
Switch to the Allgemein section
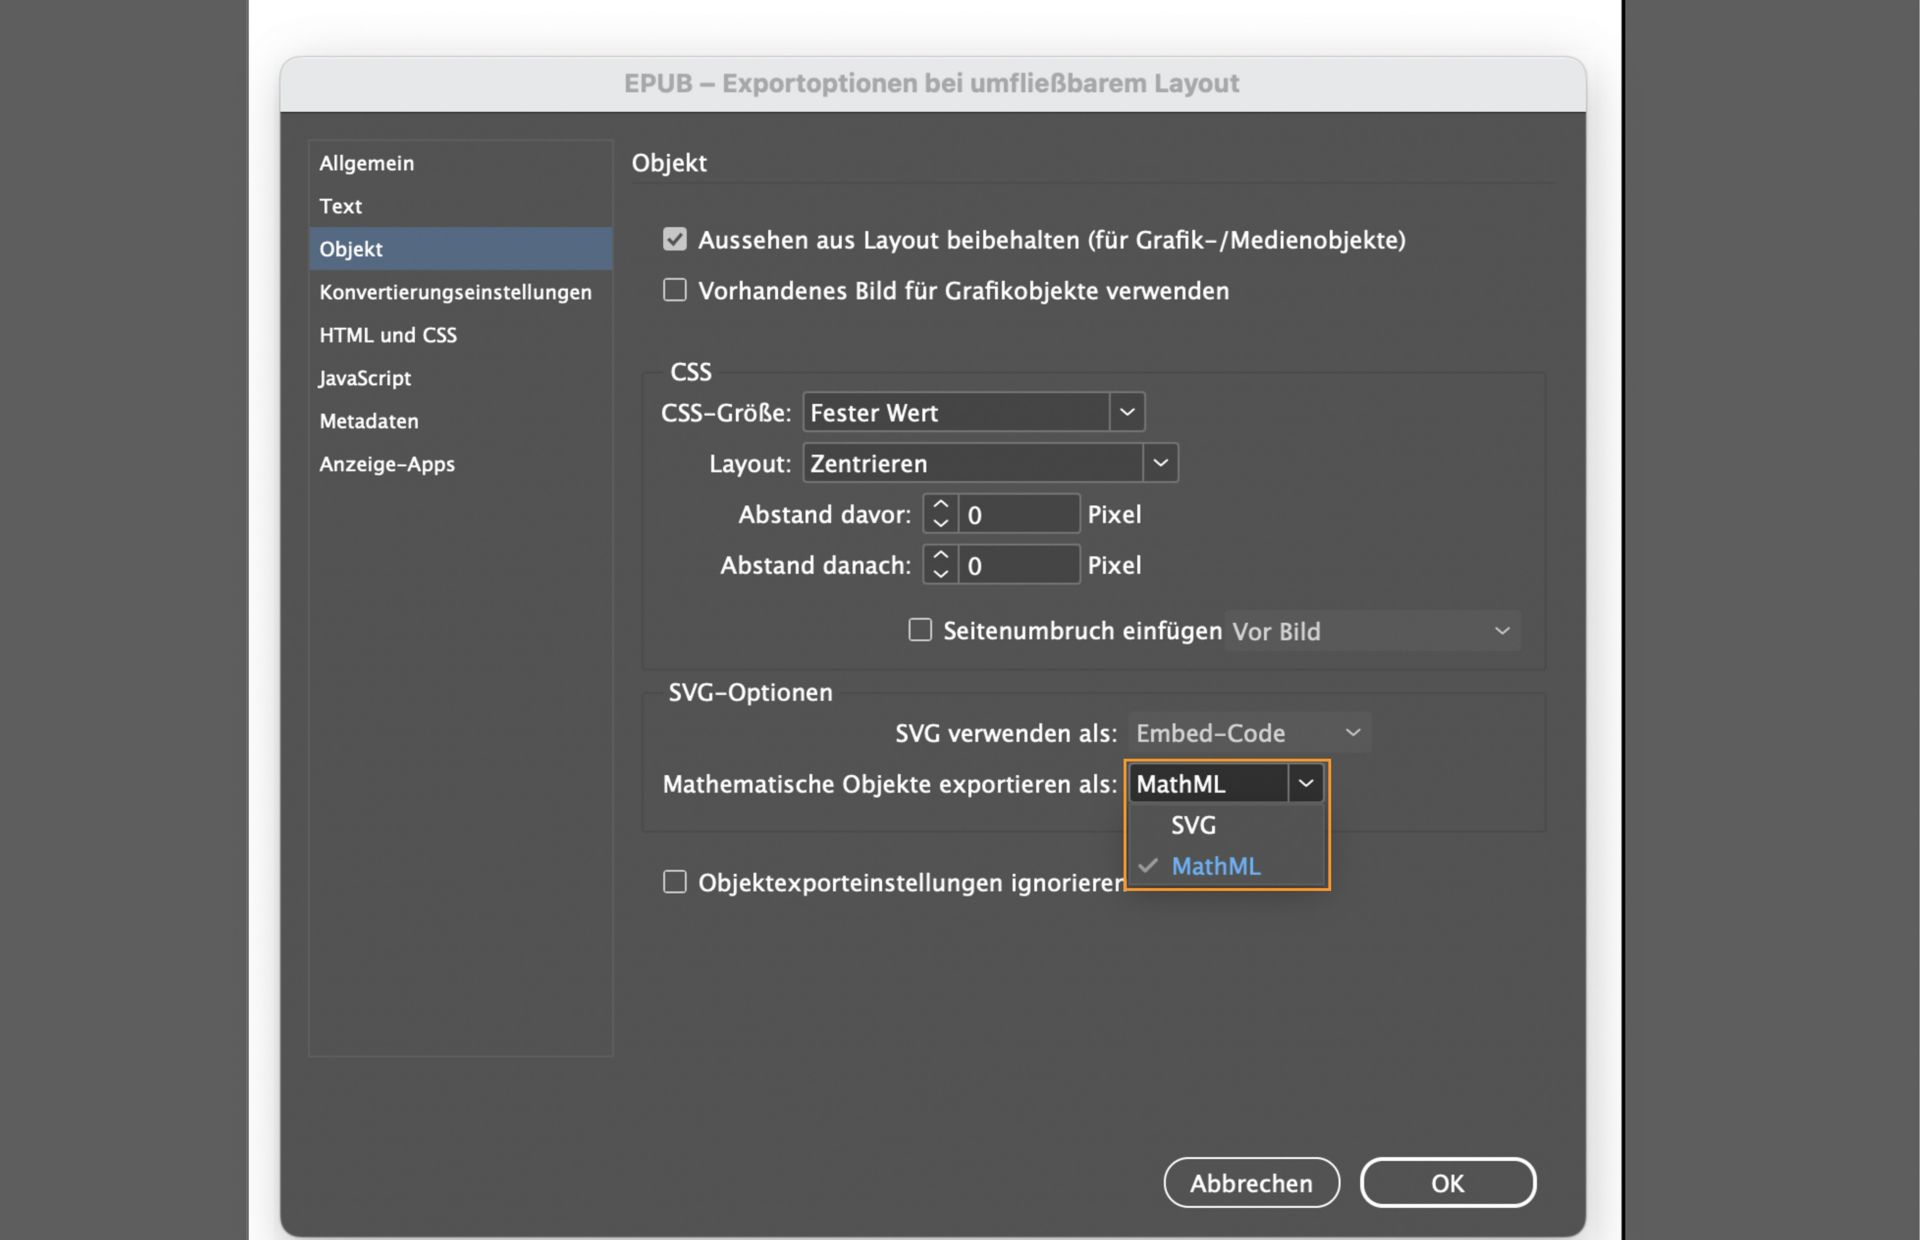[x=366, y=163]
